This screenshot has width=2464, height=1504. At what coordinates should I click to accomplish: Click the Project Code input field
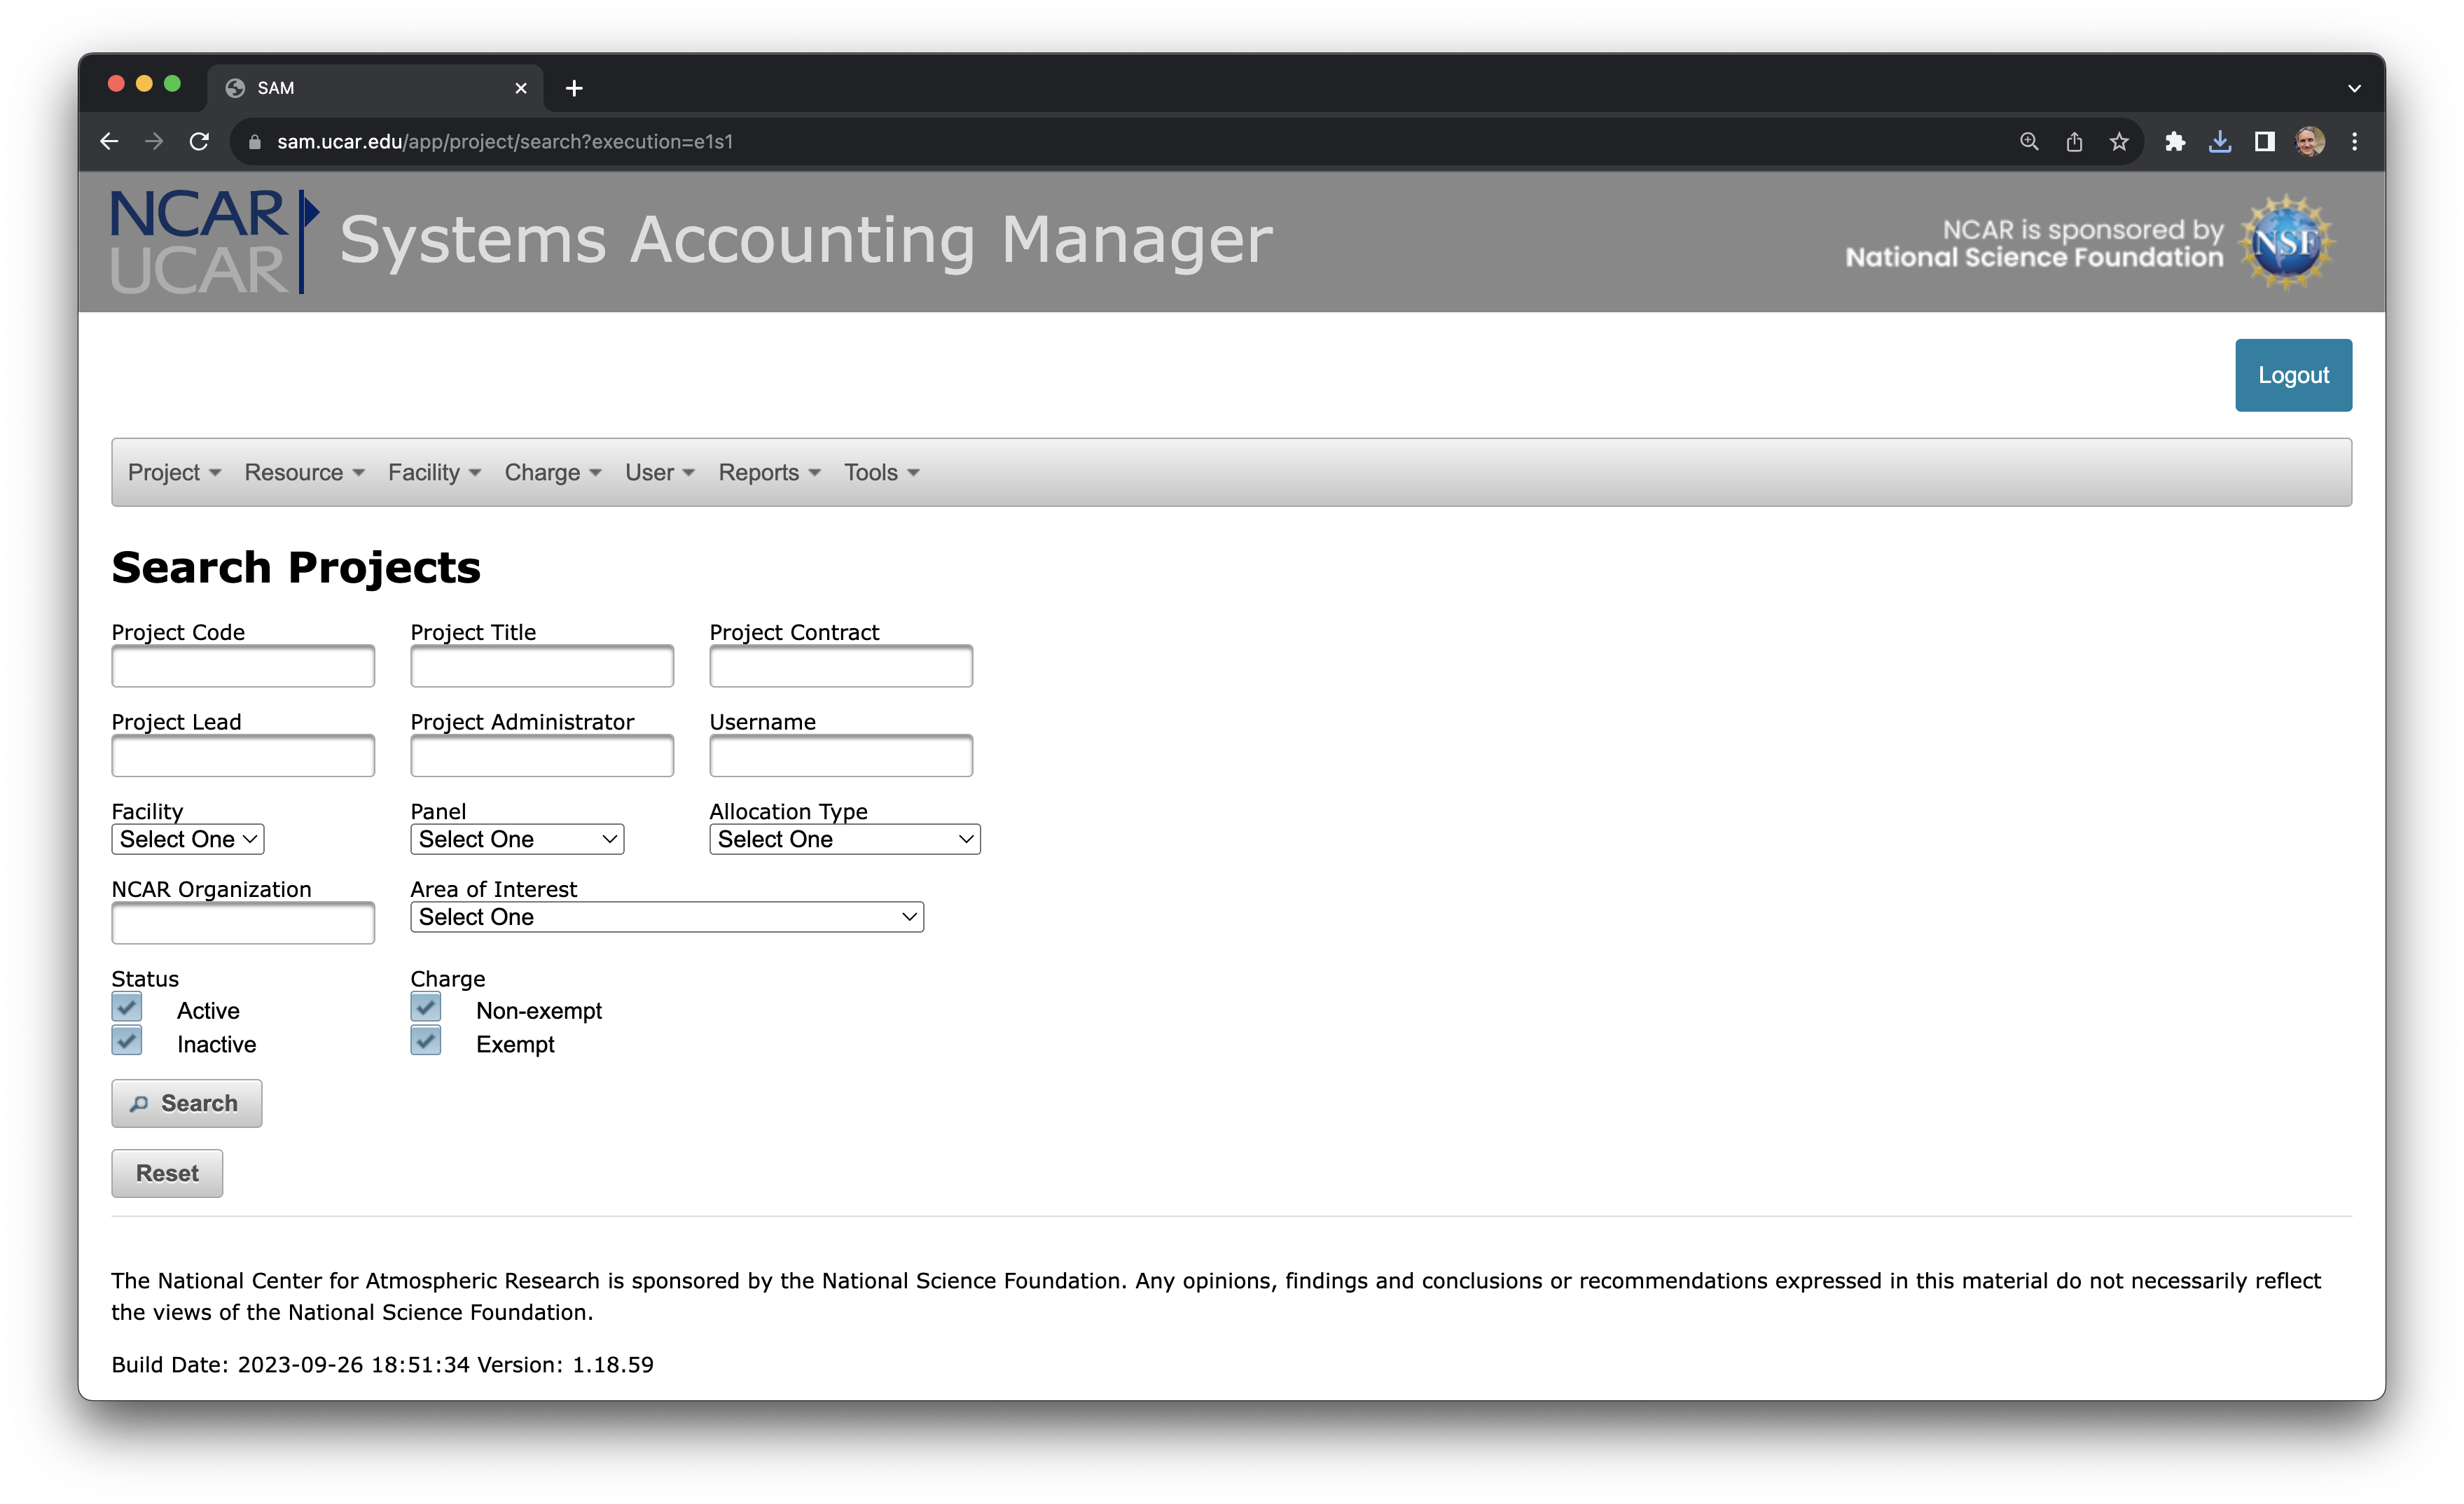point(243,666)
